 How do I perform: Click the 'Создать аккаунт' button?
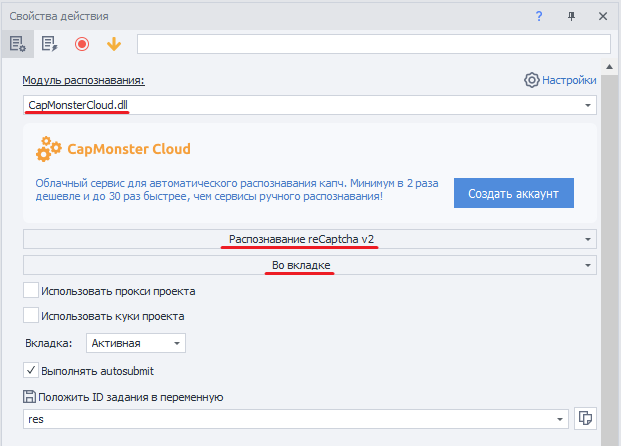513,192
